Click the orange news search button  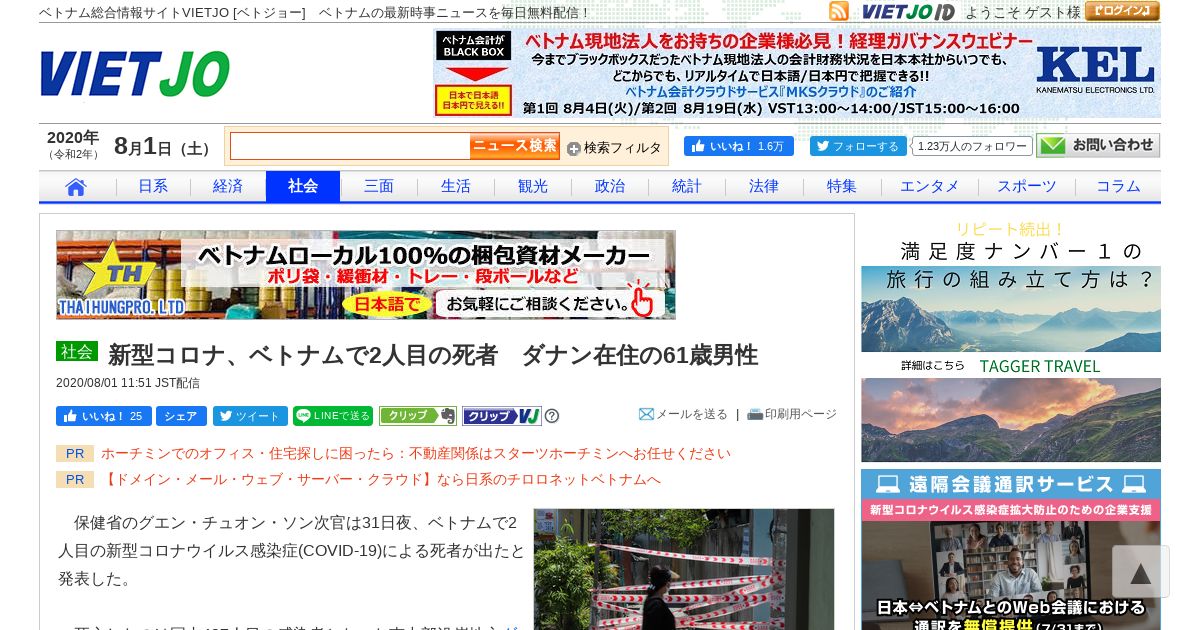pos(515,146)
